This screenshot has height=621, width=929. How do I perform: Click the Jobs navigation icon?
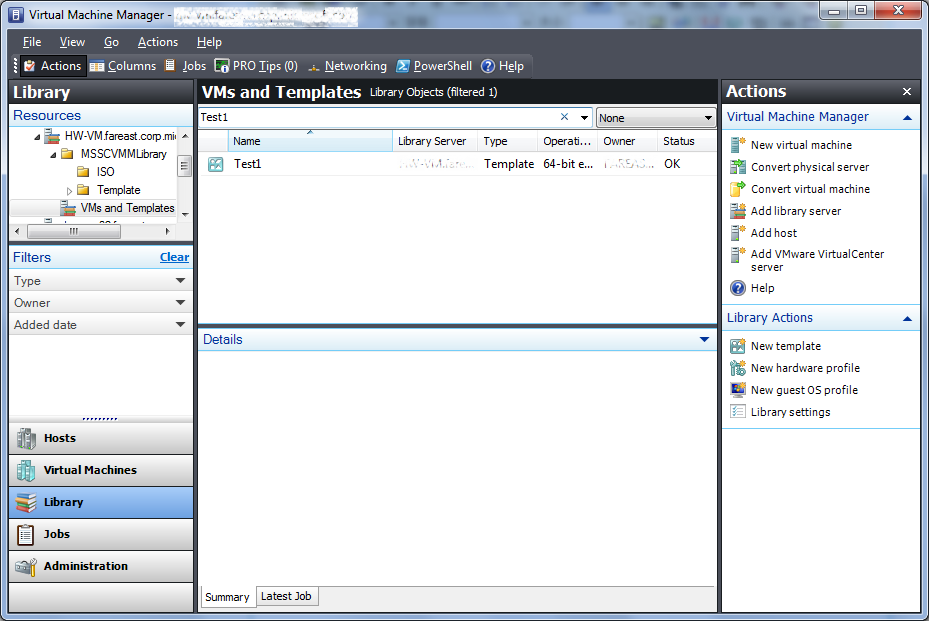(x=26, y=534)
